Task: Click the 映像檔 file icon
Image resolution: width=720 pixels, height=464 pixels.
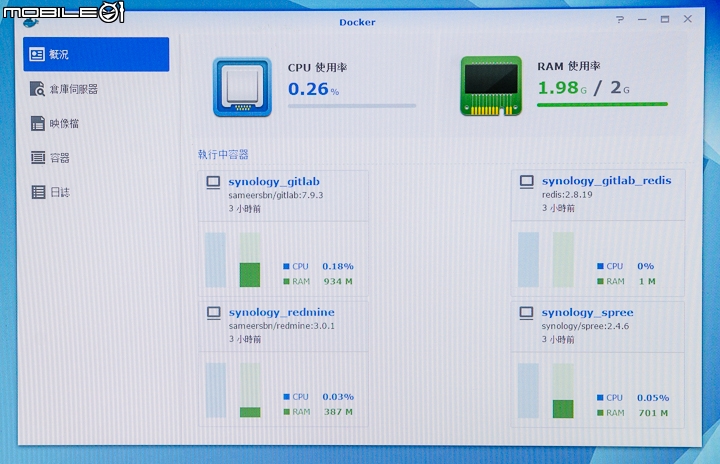Action: [38, 123]
